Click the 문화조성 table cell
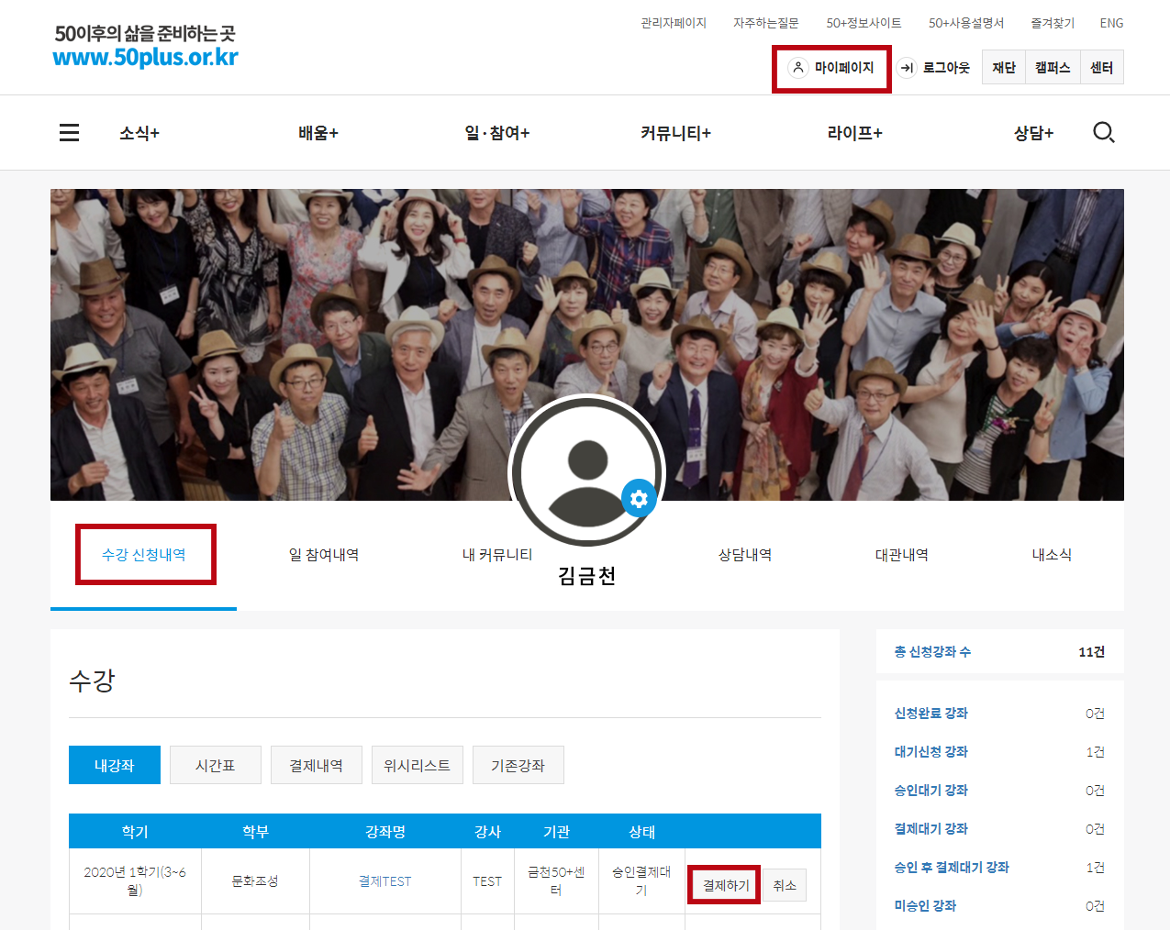The height and width of the screenshot is (930, 1170). 255,881
